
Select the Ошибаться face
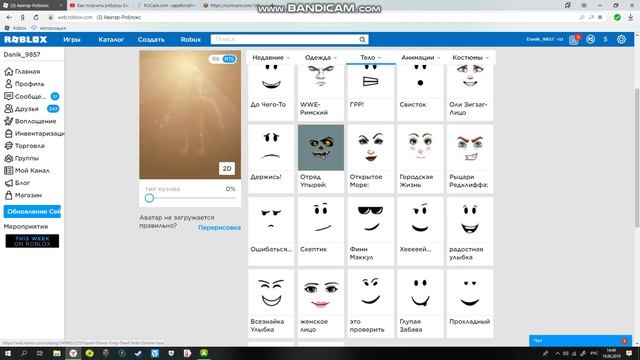point(271,231)
